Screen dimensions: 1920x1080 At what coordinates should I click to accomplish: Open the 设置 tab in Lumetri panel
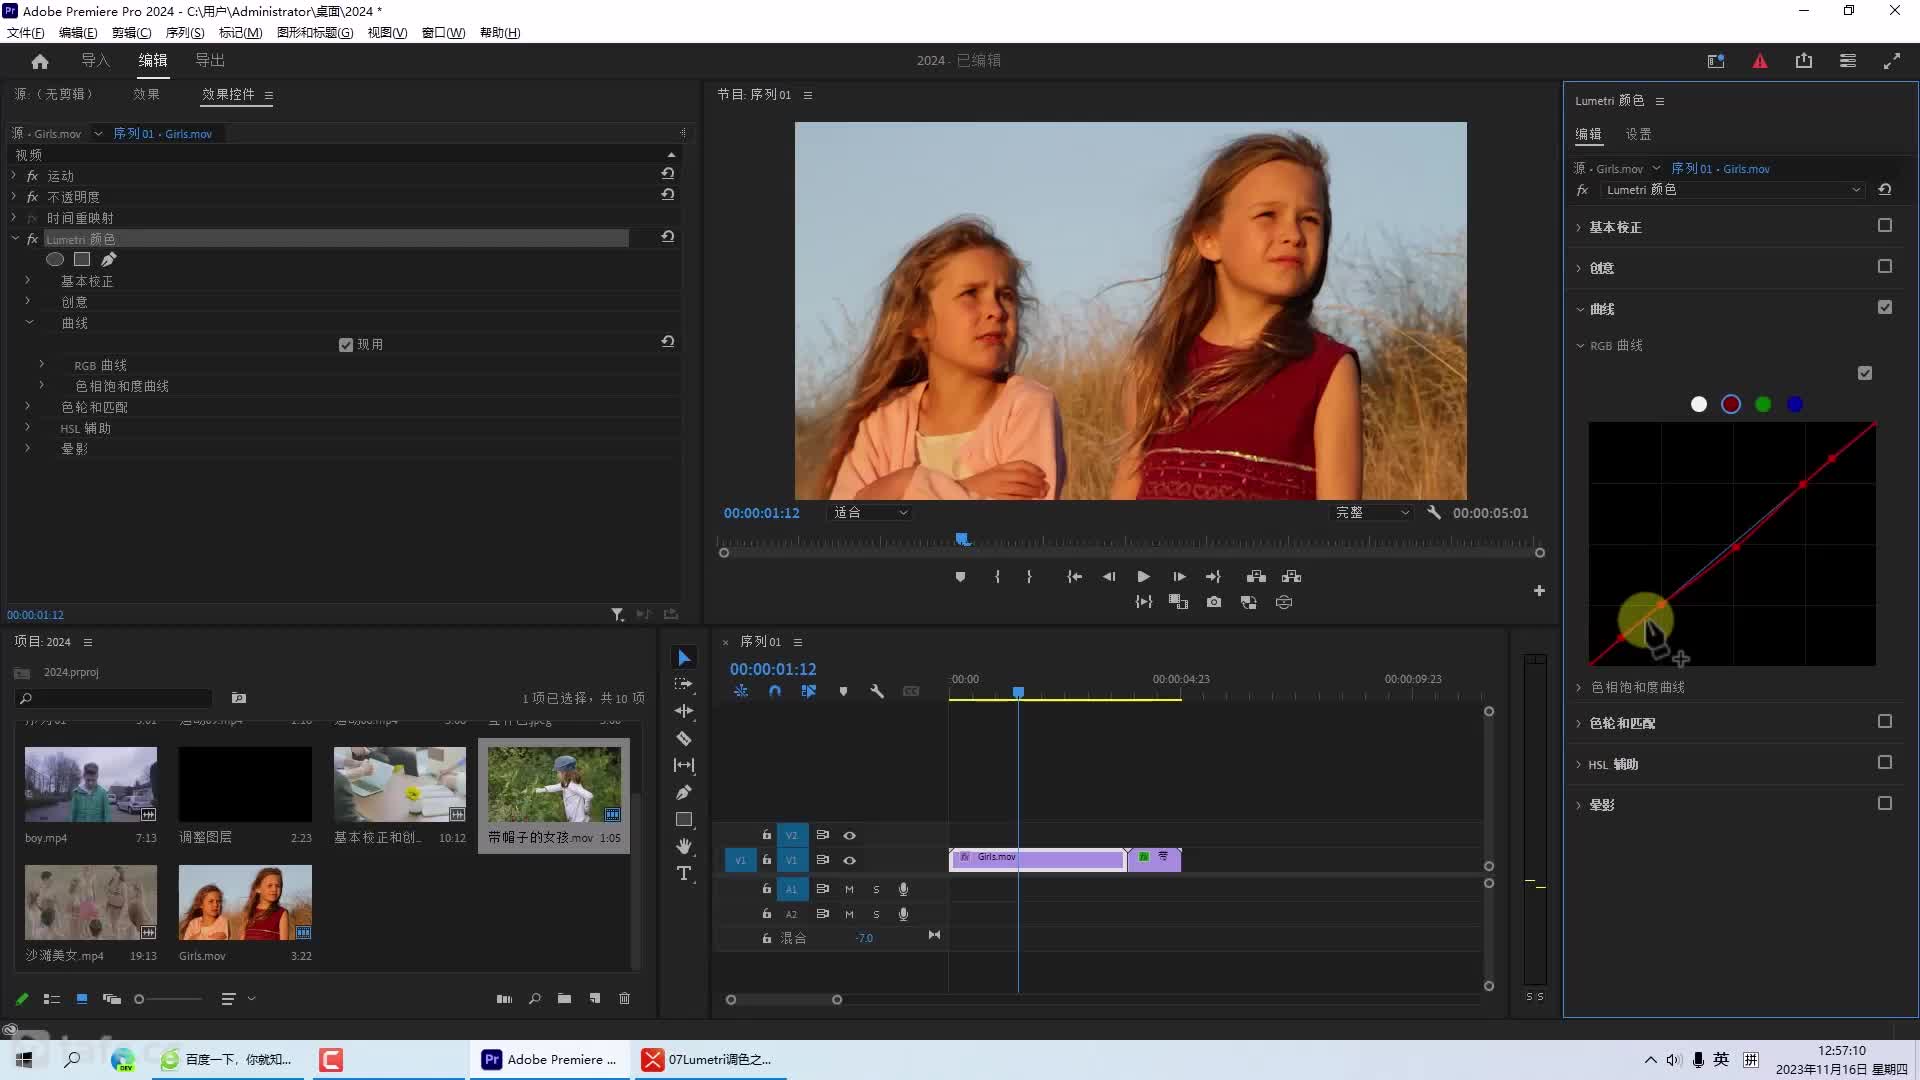1638,134
